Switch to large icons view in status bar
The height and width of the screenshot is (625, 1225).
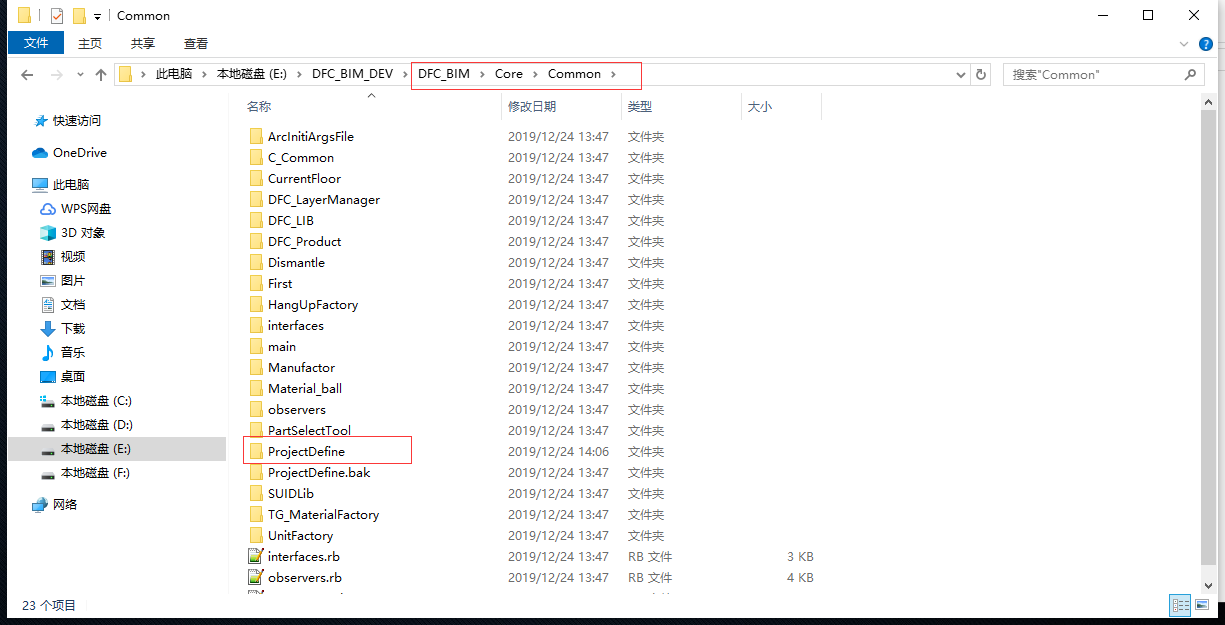click(x=1203, y=605)
